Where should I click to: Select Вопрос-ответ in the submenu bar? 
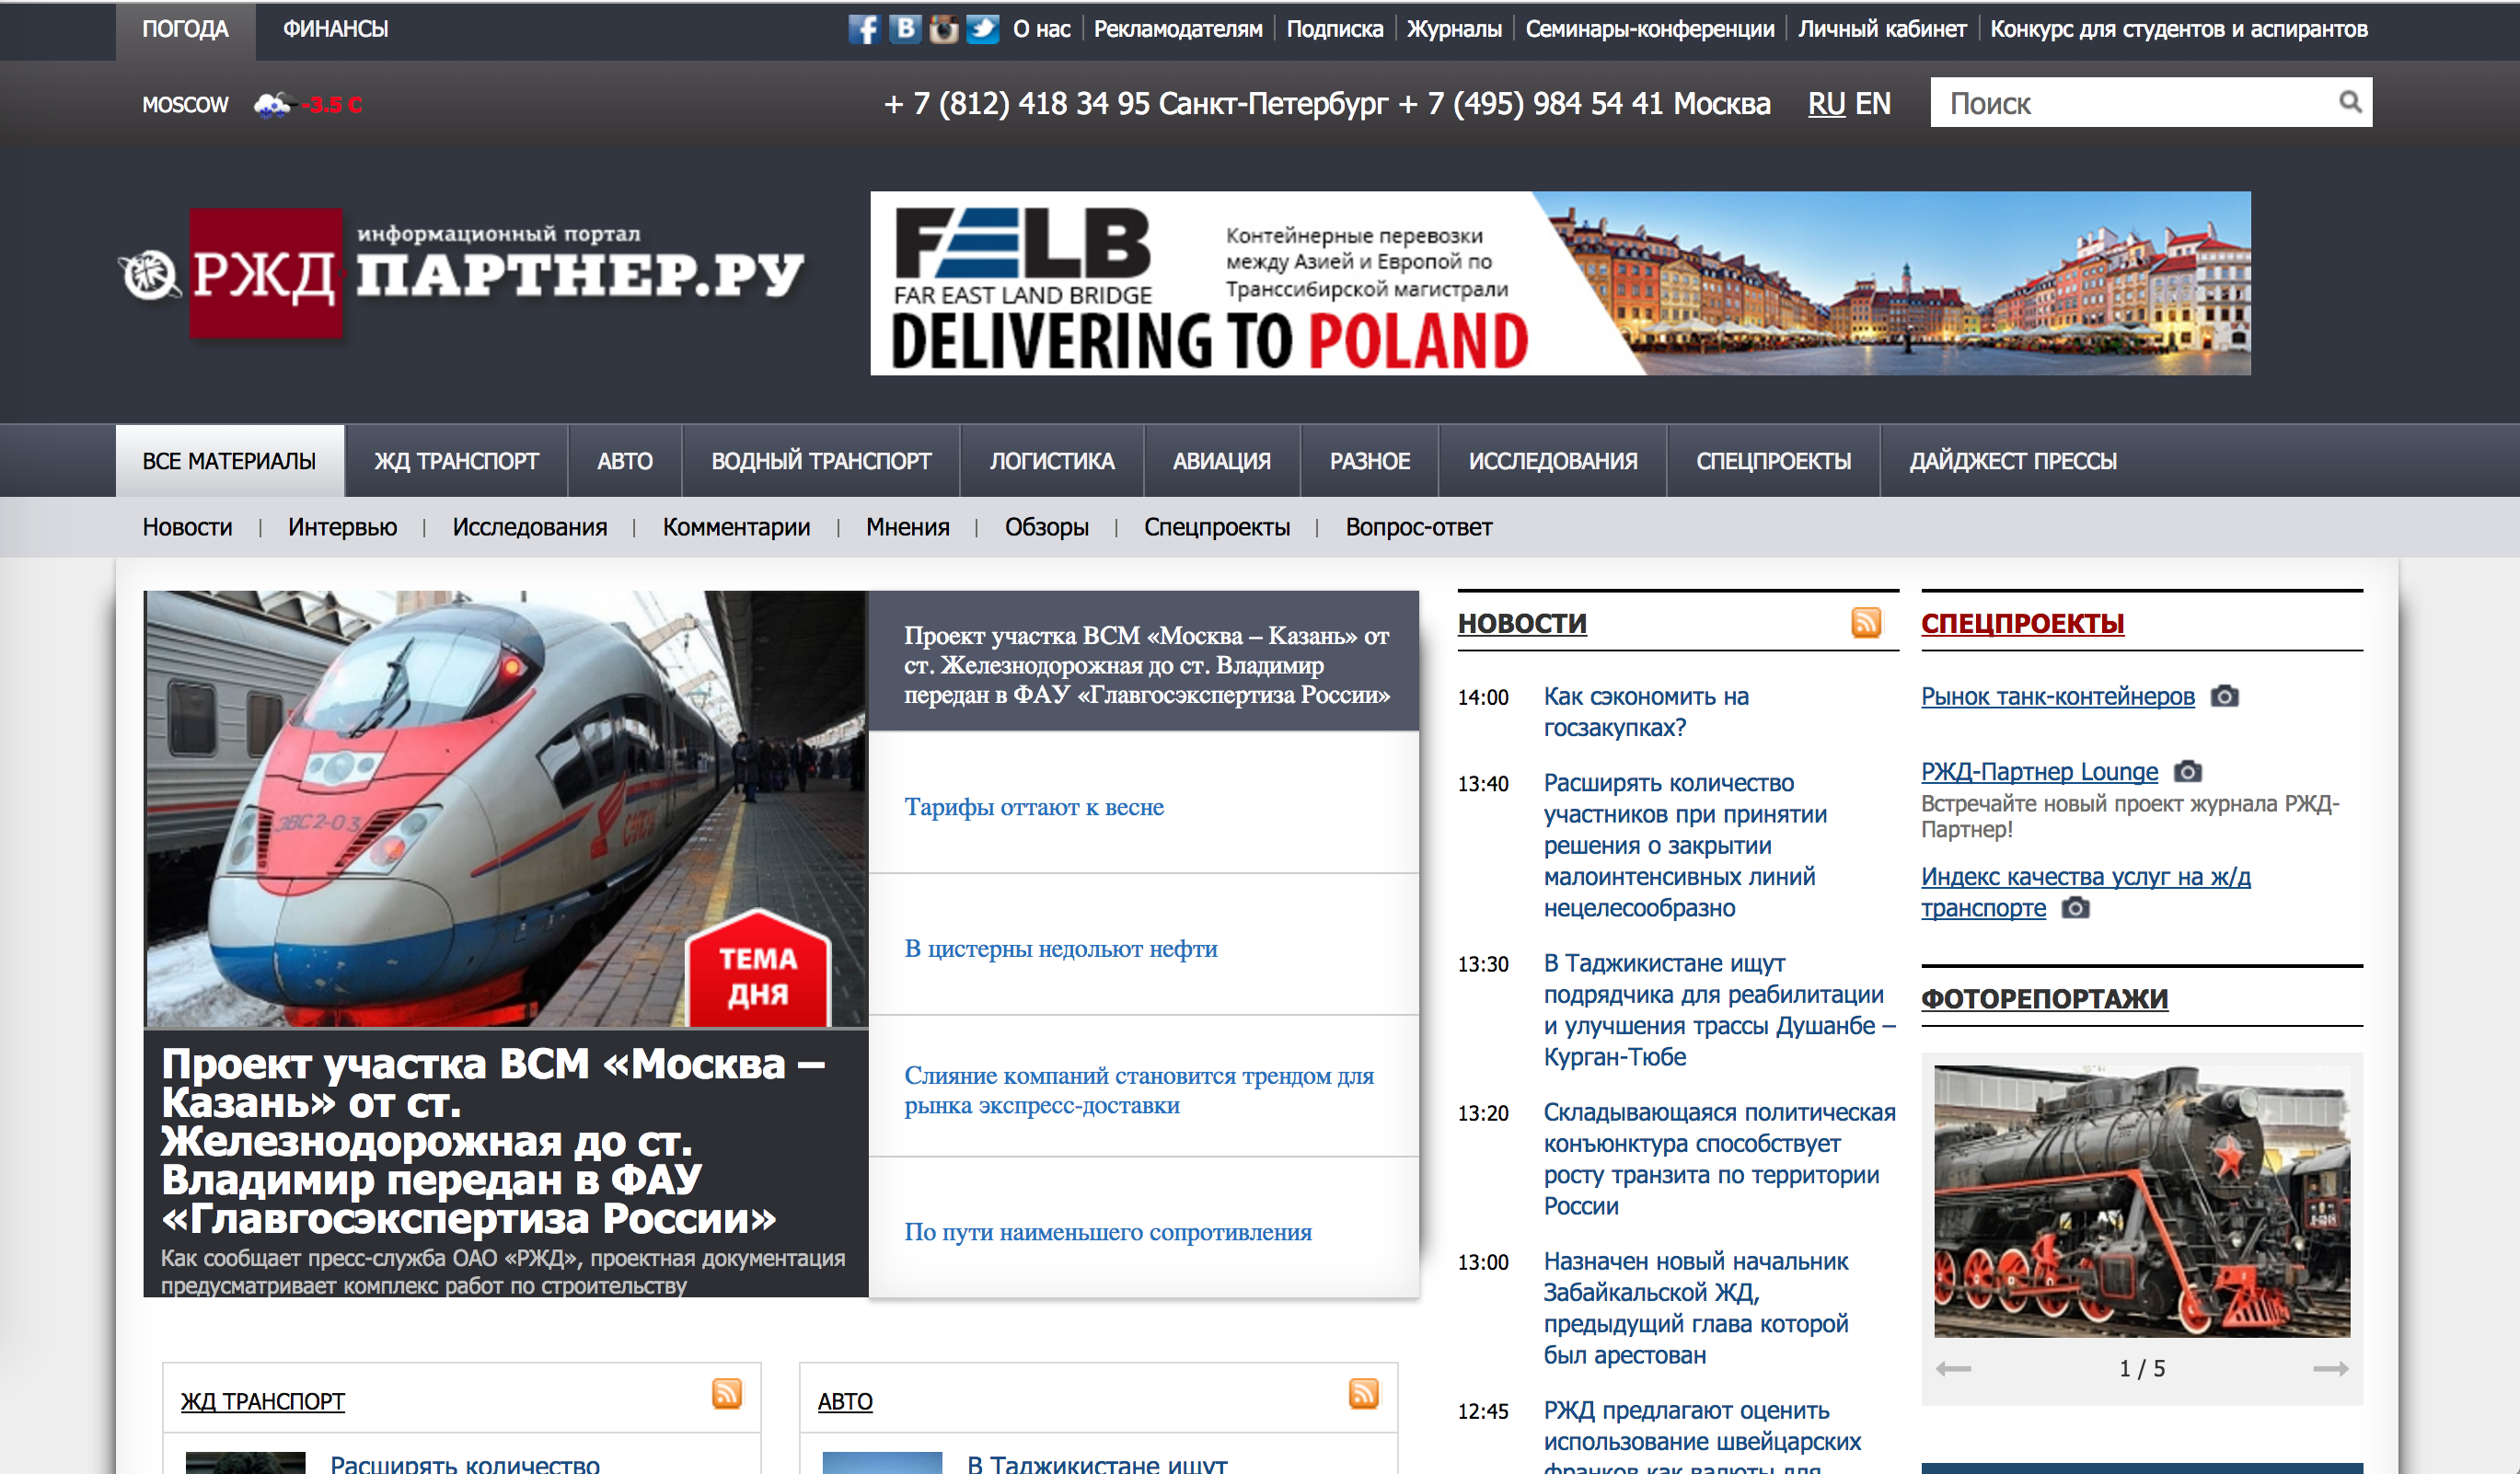(1418, 527)
